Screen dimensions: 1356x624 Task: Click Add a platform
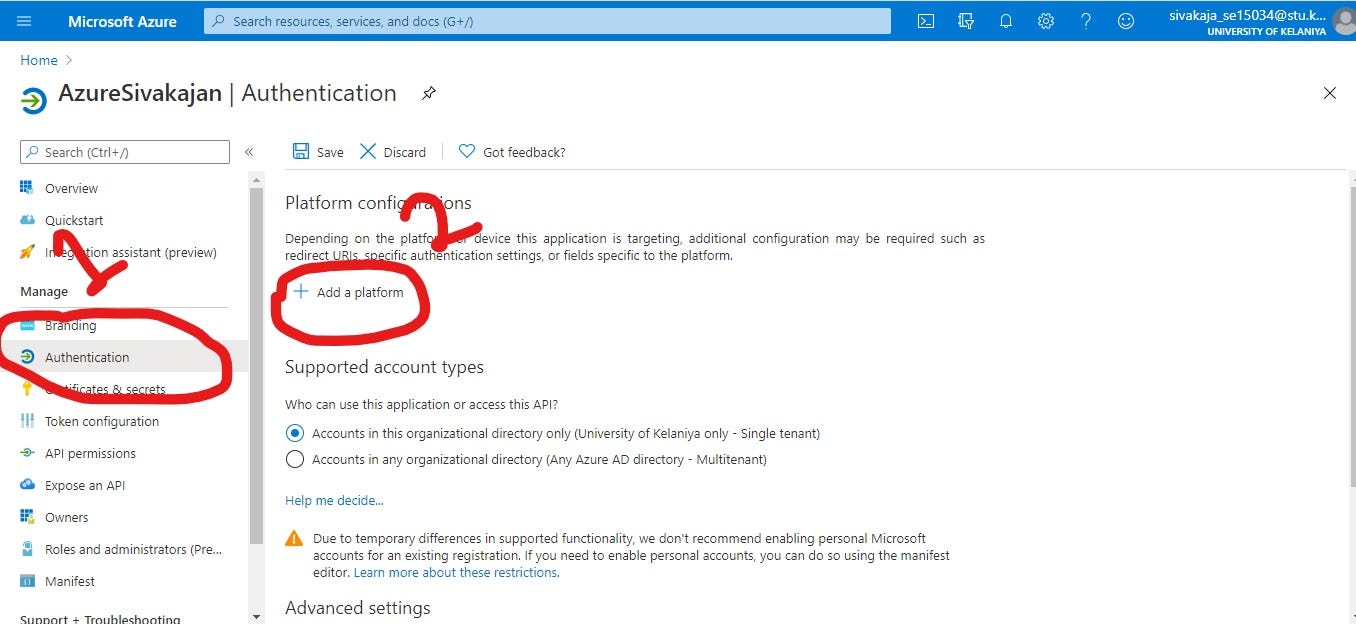pyautogui.click(x=348, y=292)
